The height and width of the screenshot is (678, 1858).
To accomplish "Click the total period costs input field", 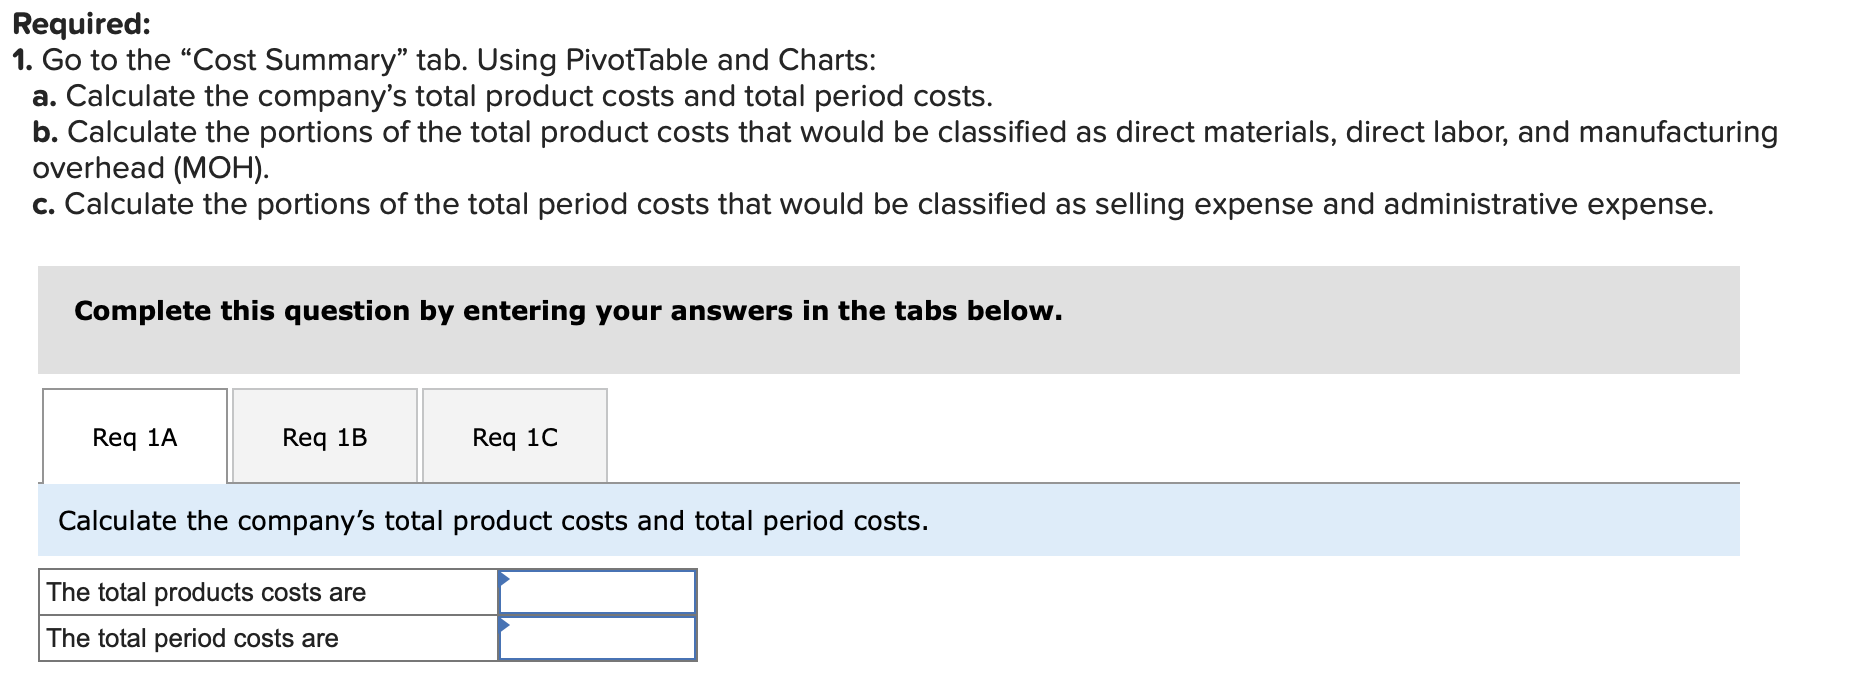I will pyautogui.click(x=598, y=638).
